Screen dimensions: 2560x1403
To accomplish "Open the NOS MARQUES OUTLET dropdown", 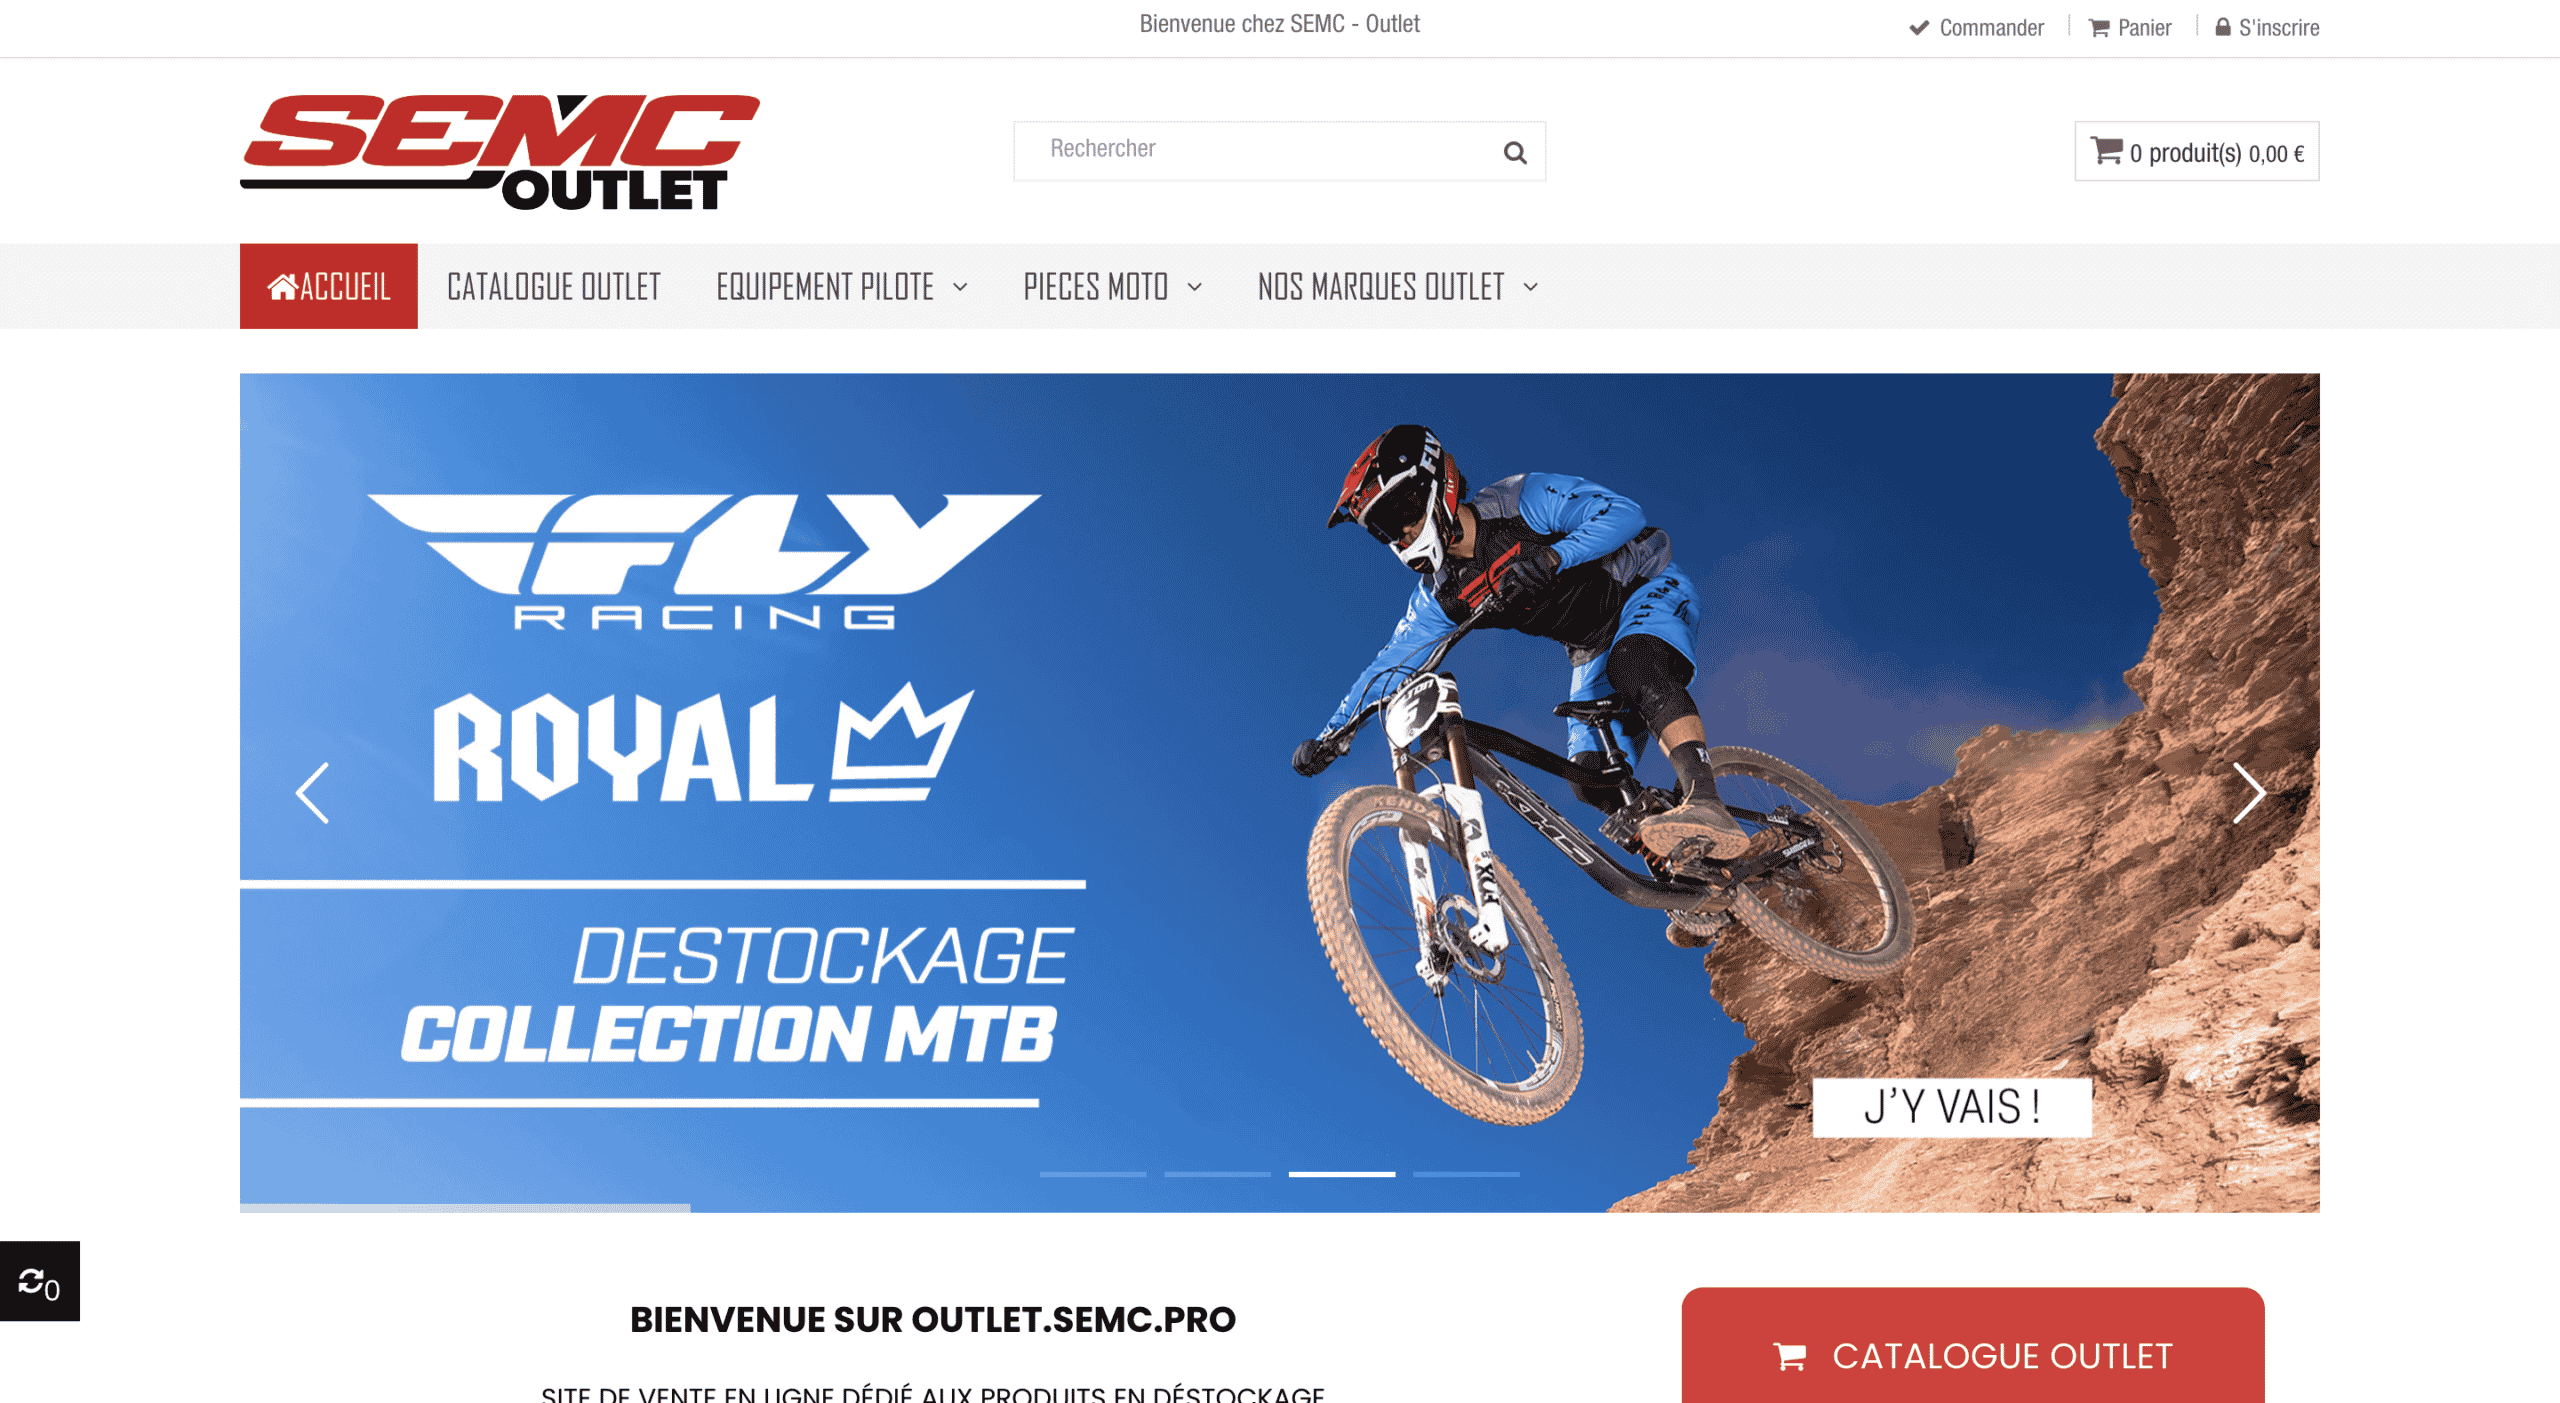I will tap(1398, 287).
